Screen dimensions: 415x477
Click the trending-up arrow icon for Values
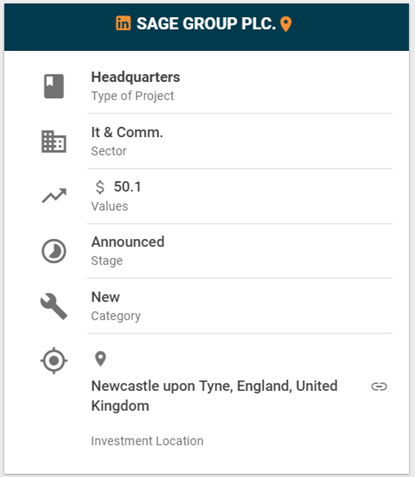click(x=54, y=196)
